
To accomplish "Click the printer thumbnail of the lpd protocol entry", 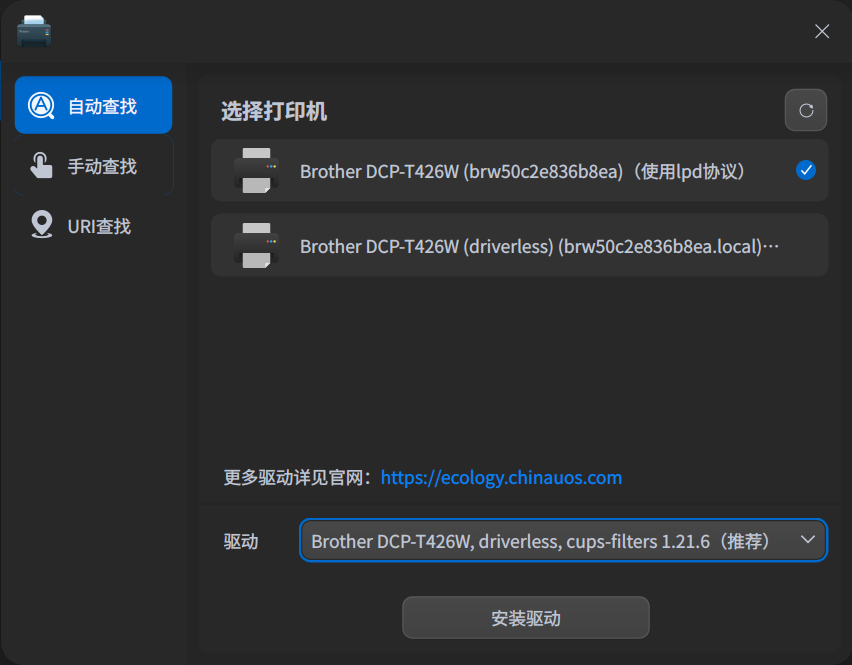I will [x=255, y=171].
